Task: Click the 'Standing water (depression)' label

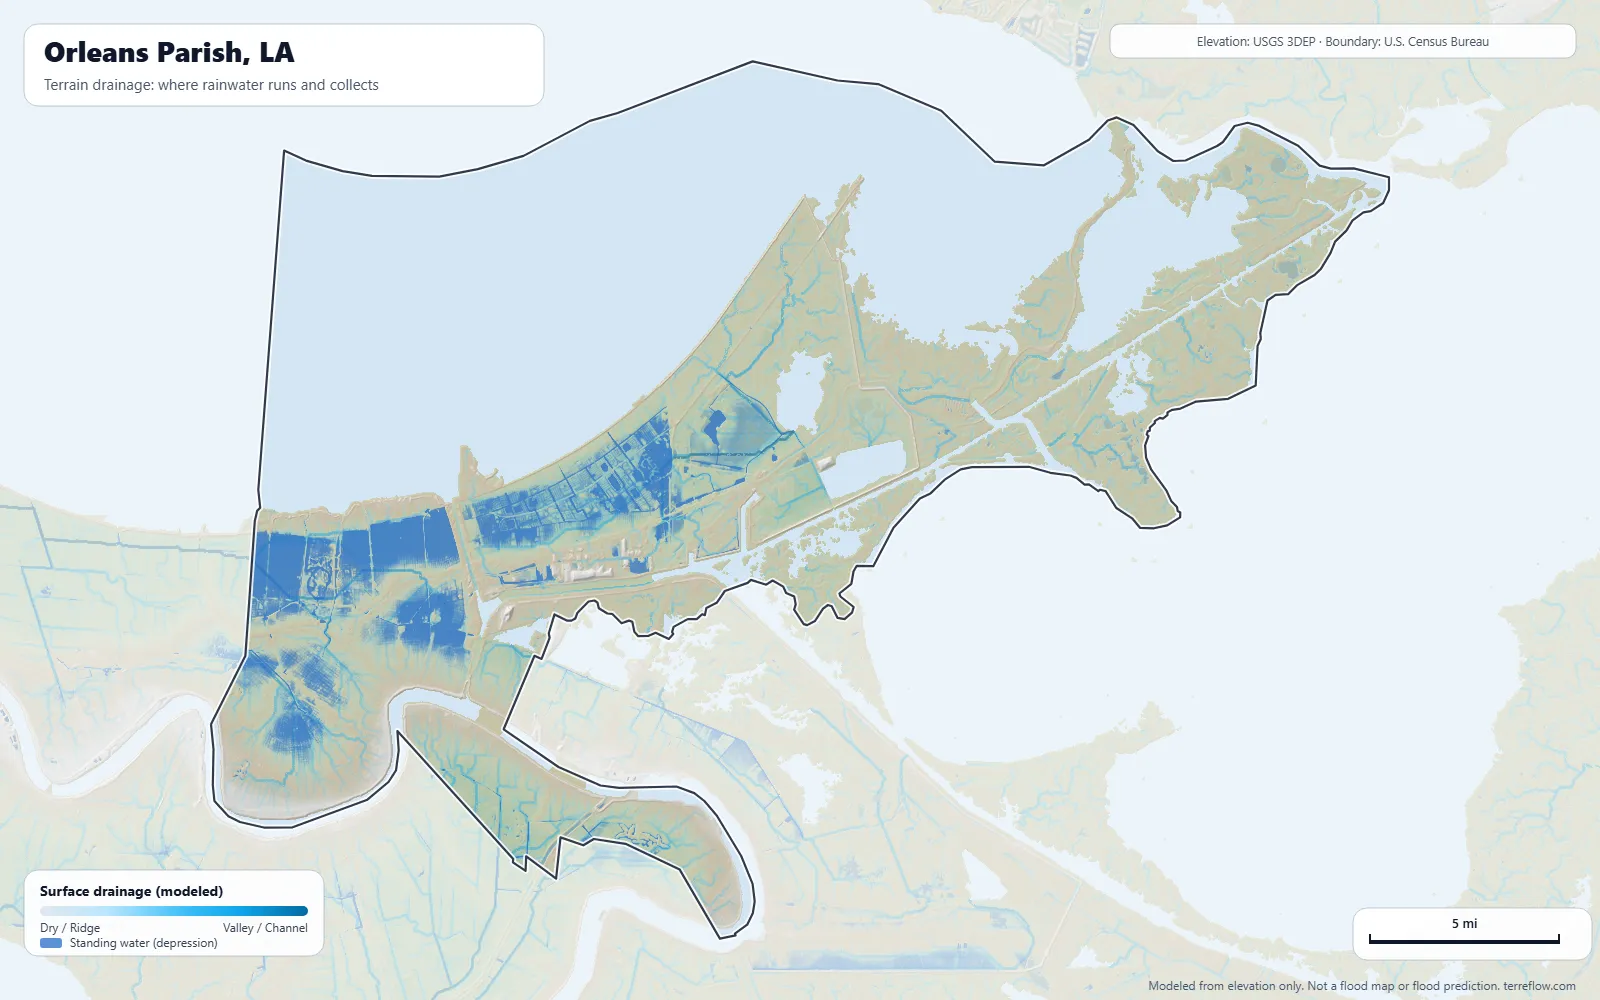Action: point(143,943)
